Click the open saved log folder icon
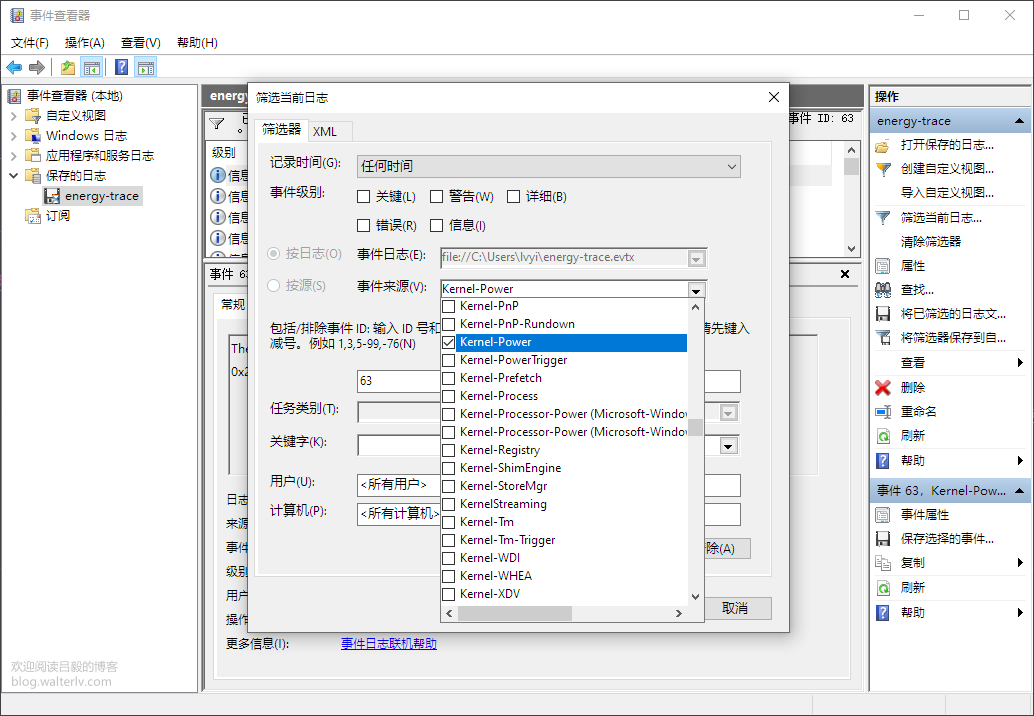 (883, 145)
